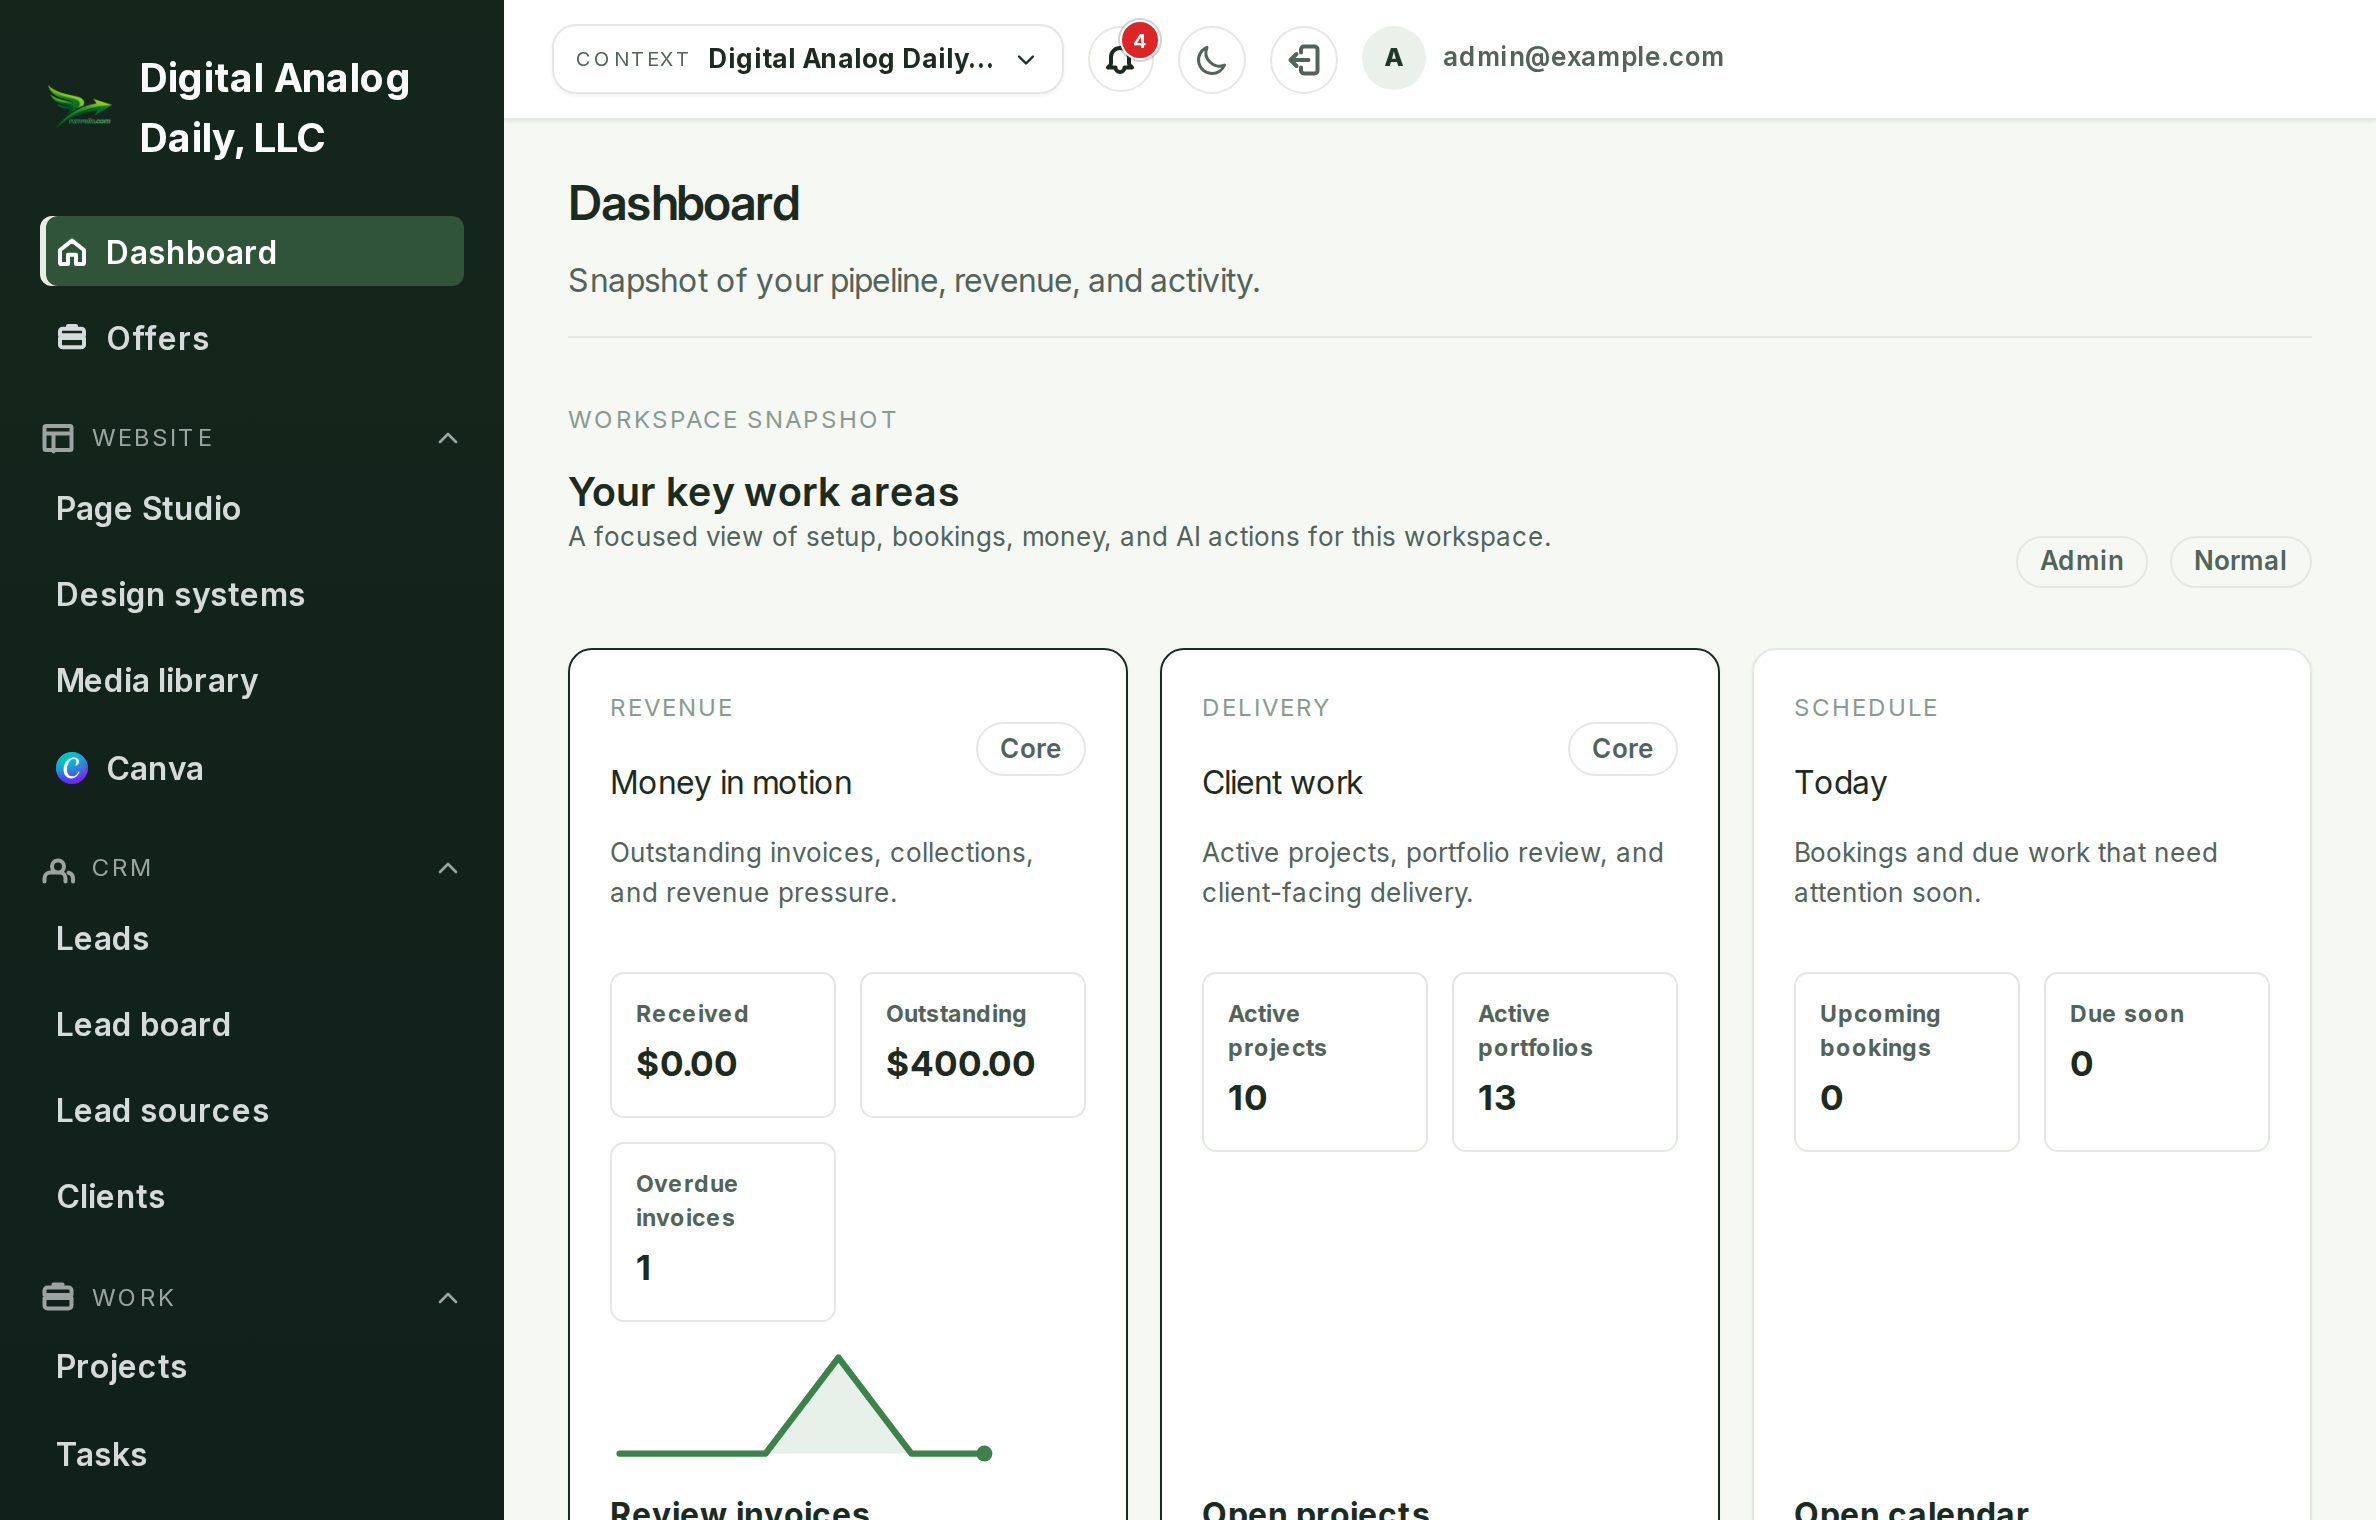This screenshot has width=2376, height=1520.
Task: Open the user avatar A
Action: point(1393,58)
